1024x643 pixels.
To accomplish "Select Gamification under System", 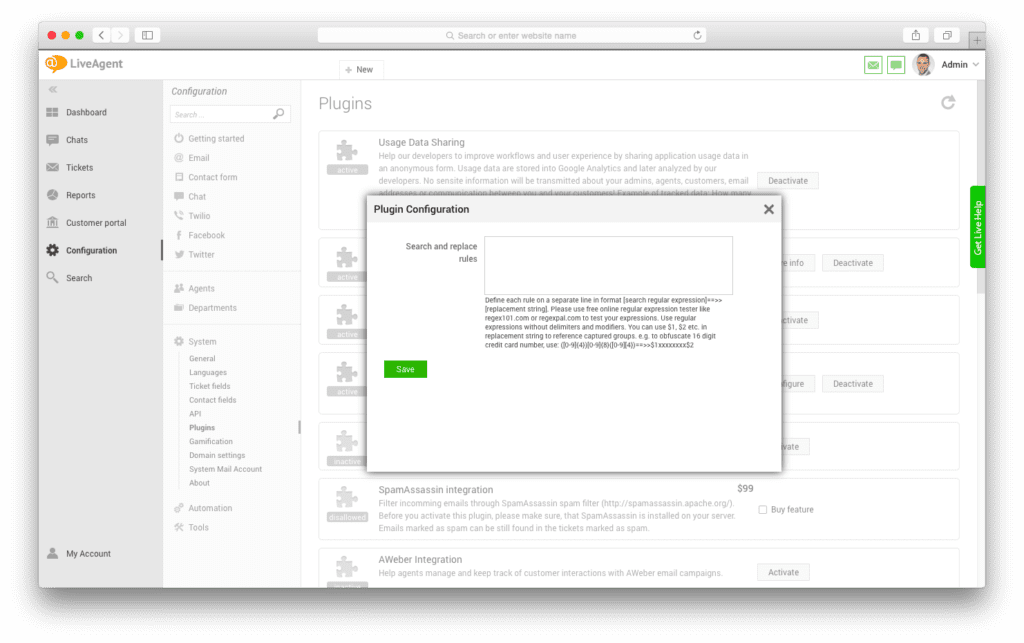I will click(x=210, y=441).
